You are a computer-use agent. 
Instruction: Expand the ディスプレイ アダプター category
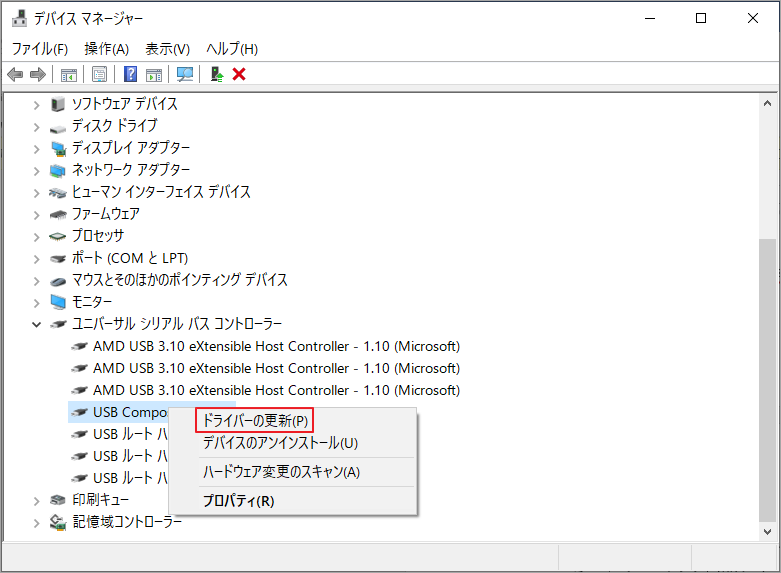(x=37, y=148)
